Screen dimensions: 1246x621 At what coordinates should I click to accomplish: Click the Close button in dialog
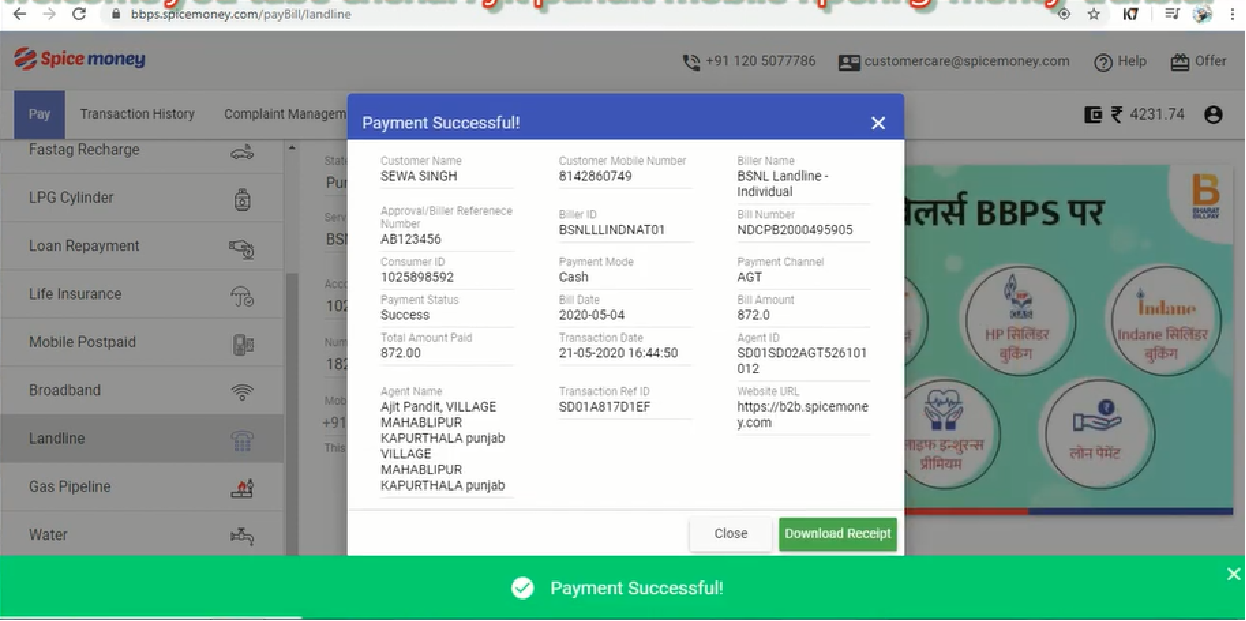coord(731,533)
